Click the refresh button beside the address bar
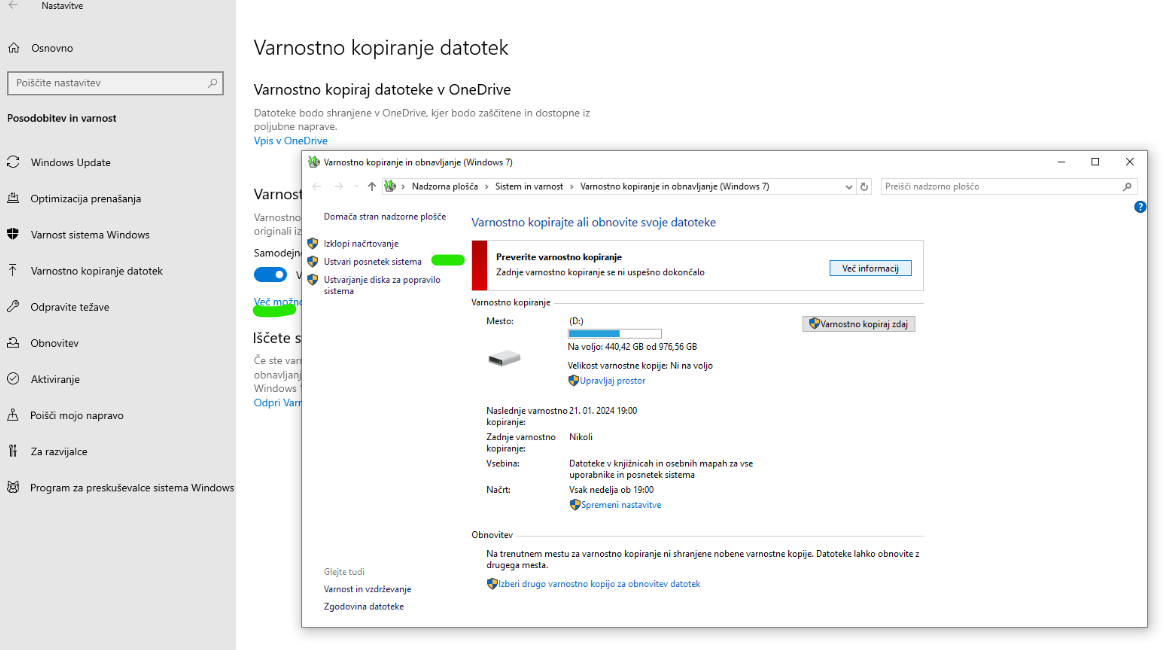This screenshot has width=1166, height=650. [x=864, y=187]
